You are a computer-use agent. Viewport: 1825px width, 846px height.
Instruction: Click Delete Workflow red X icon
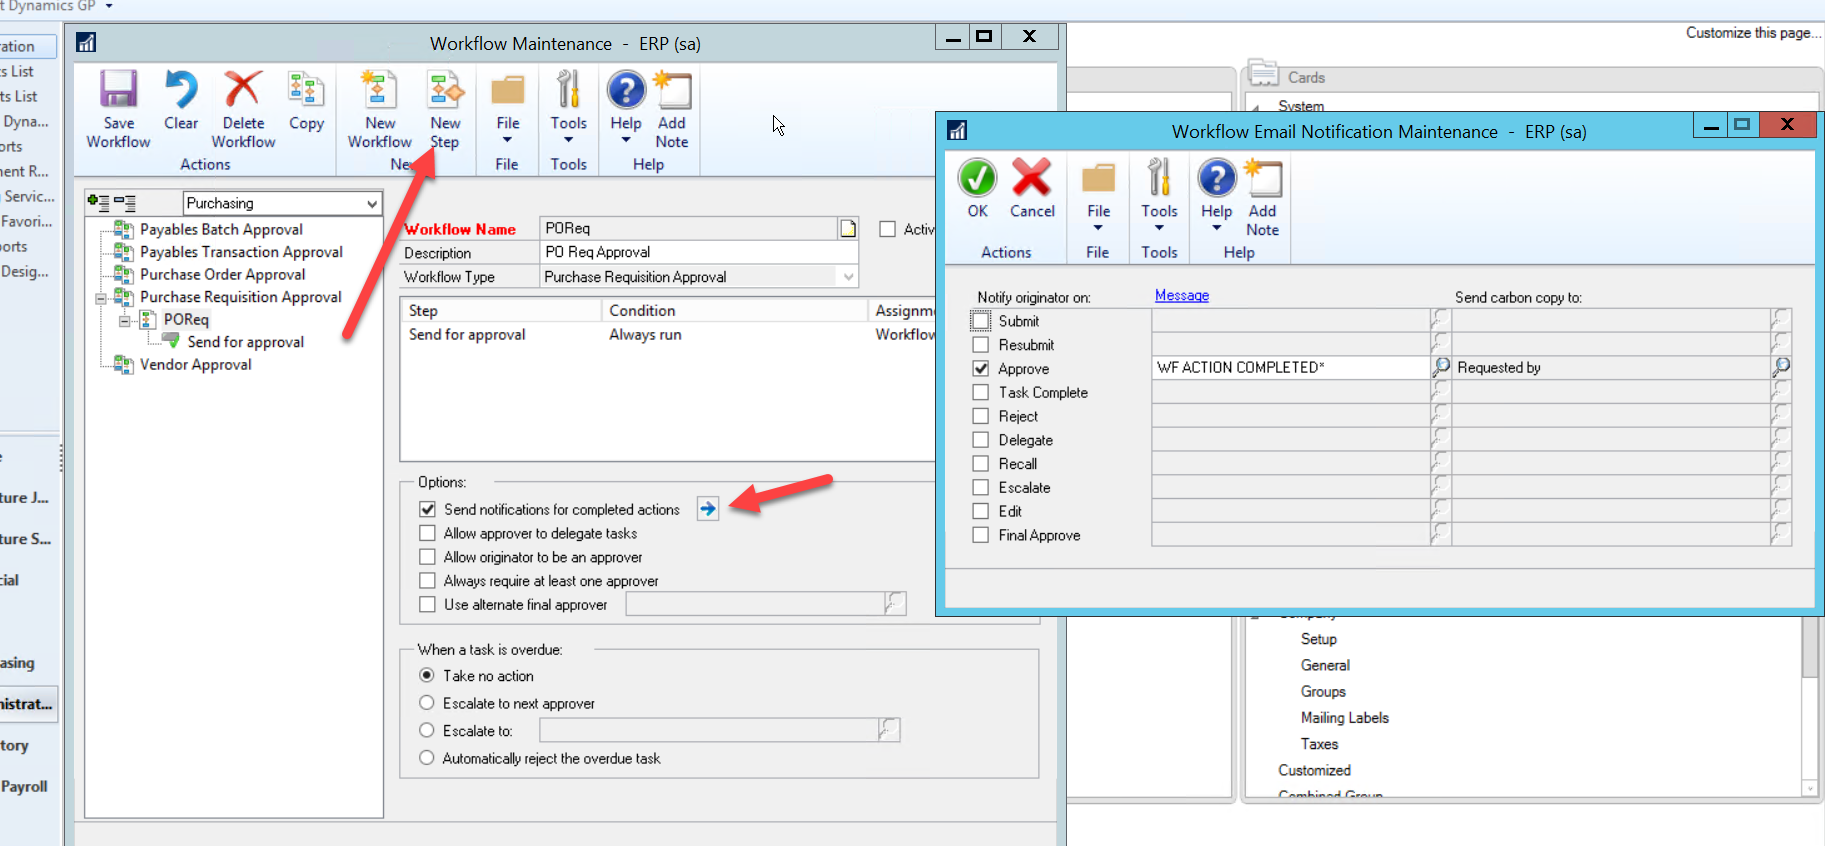point(243,89)
